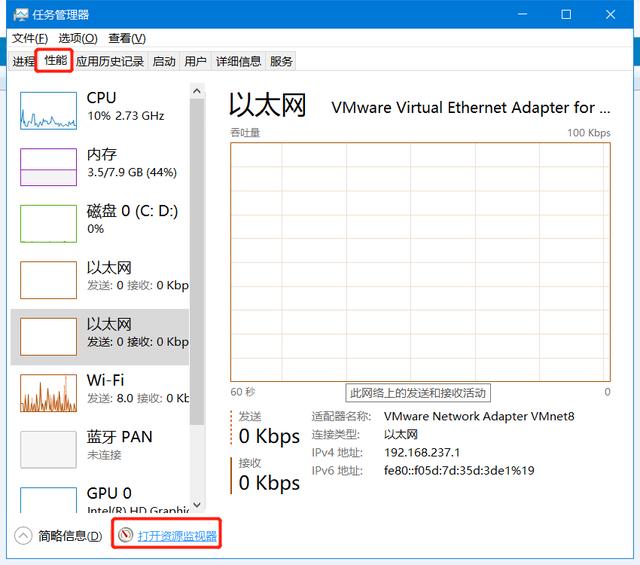Click the Task Manager title bar icon

pos(20,15)
